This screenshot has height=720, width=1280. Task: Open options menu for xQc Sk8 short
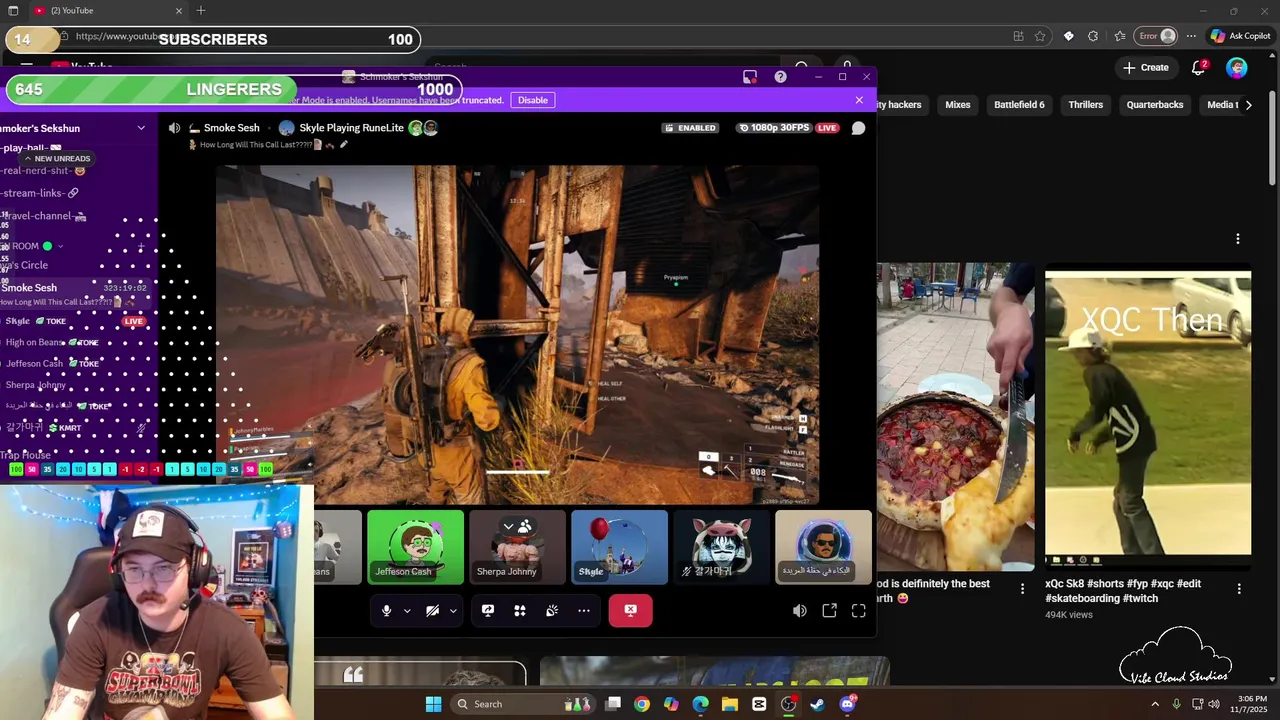tap(1239, 589)
